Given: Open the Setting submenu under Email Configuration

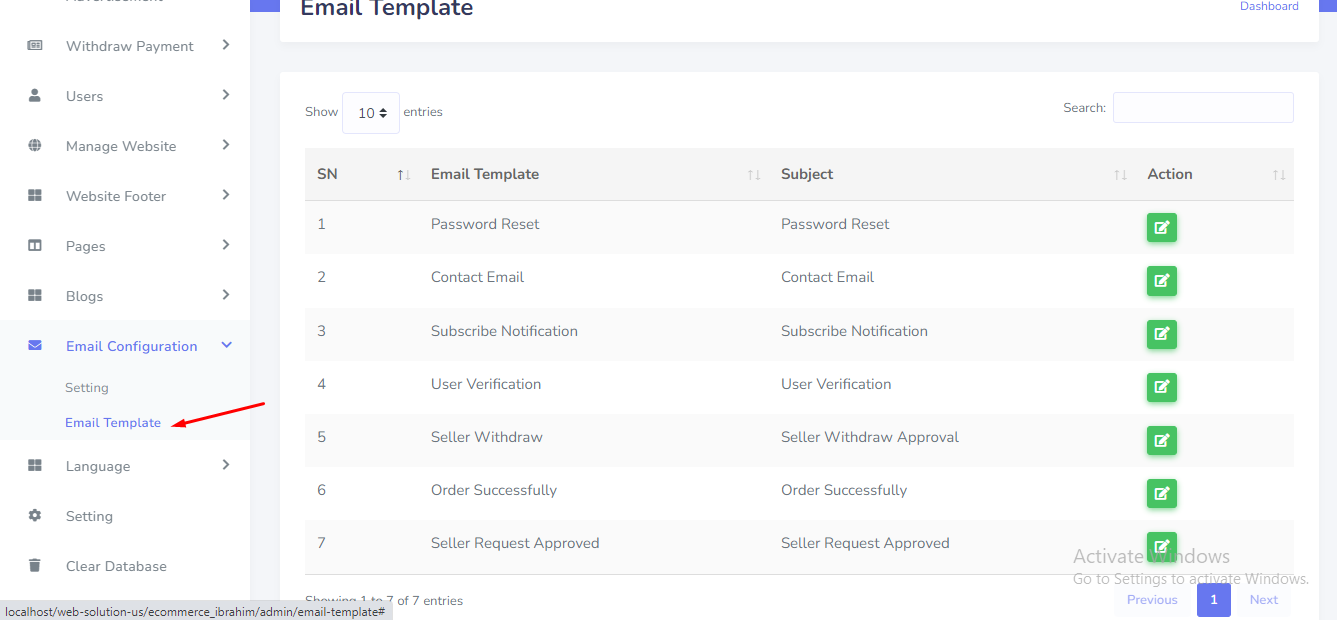Looking at the screenshot, I should pyautogui.click(x=87, y=388).
